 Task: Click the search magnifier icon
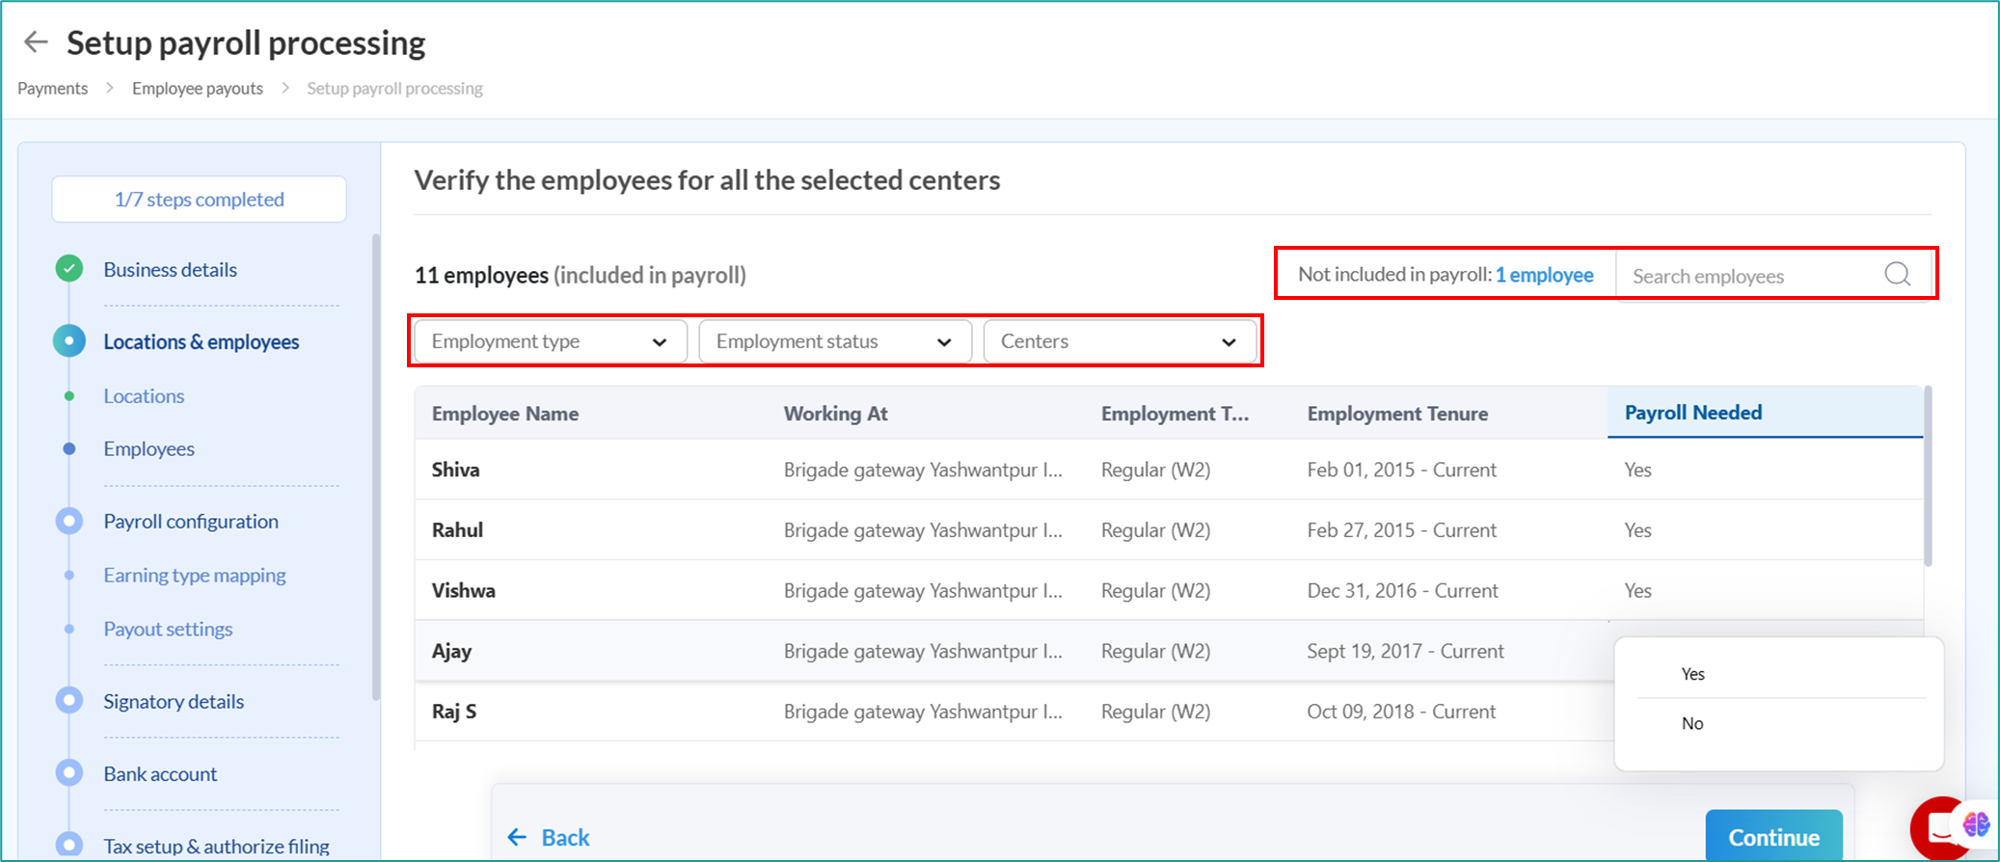click(1897, 274)
